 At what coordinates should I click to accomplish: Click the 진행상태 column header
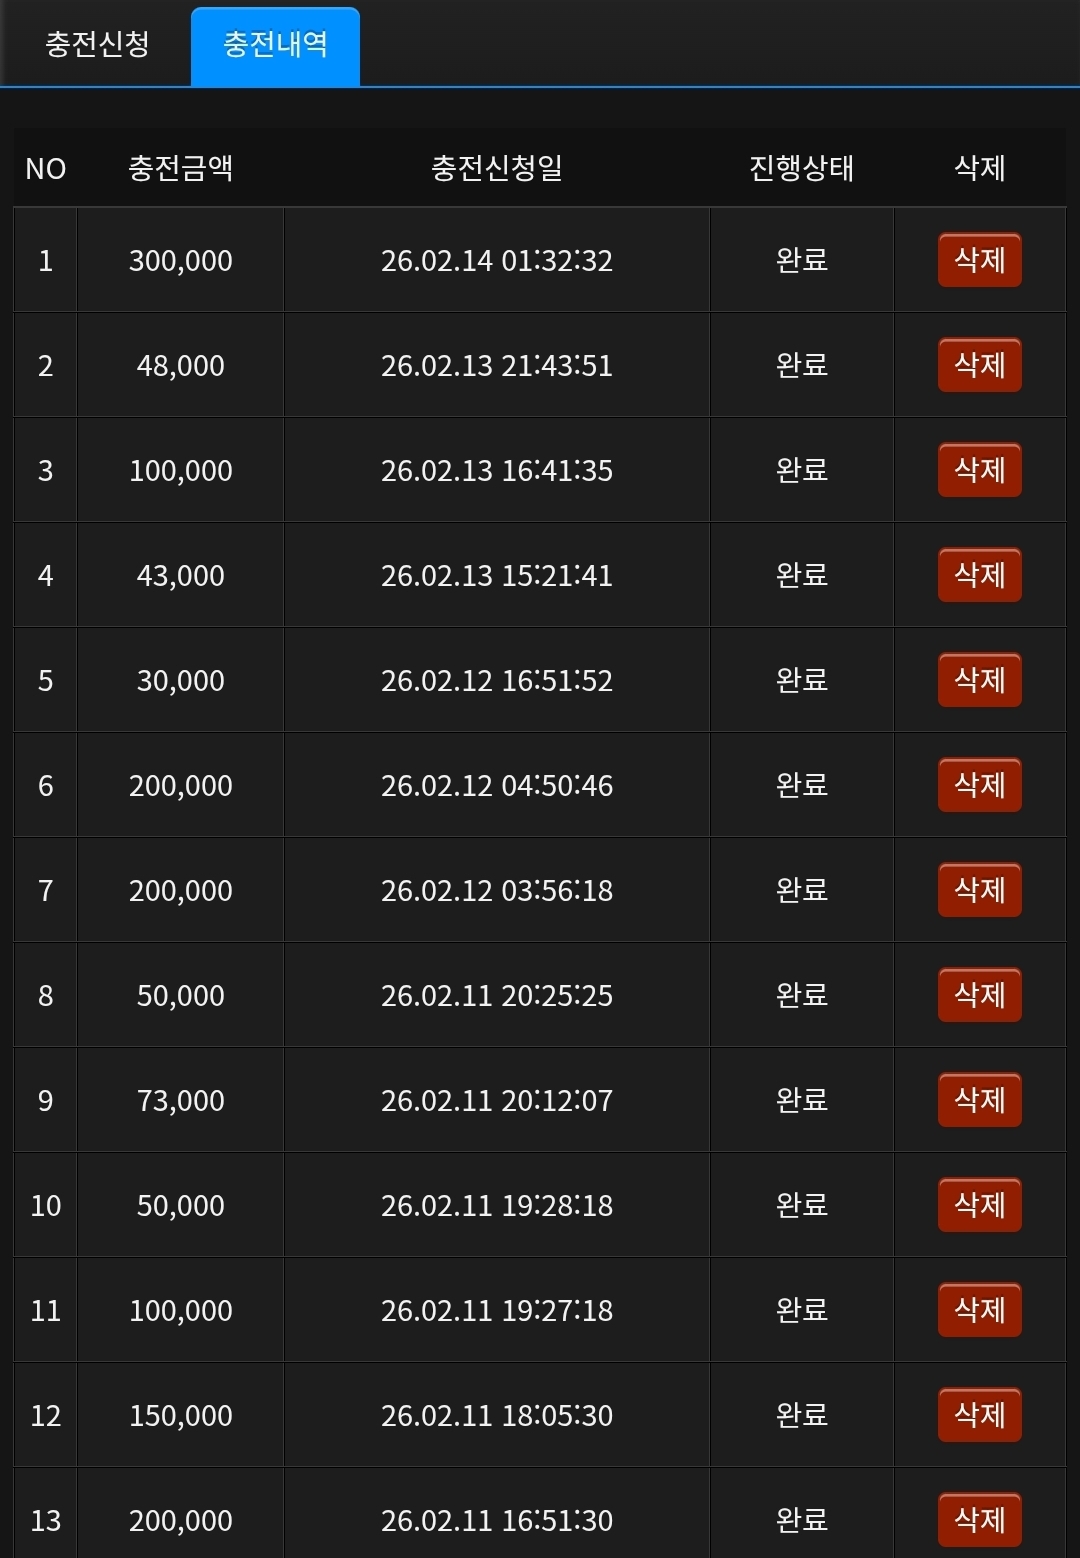(801, 168)
